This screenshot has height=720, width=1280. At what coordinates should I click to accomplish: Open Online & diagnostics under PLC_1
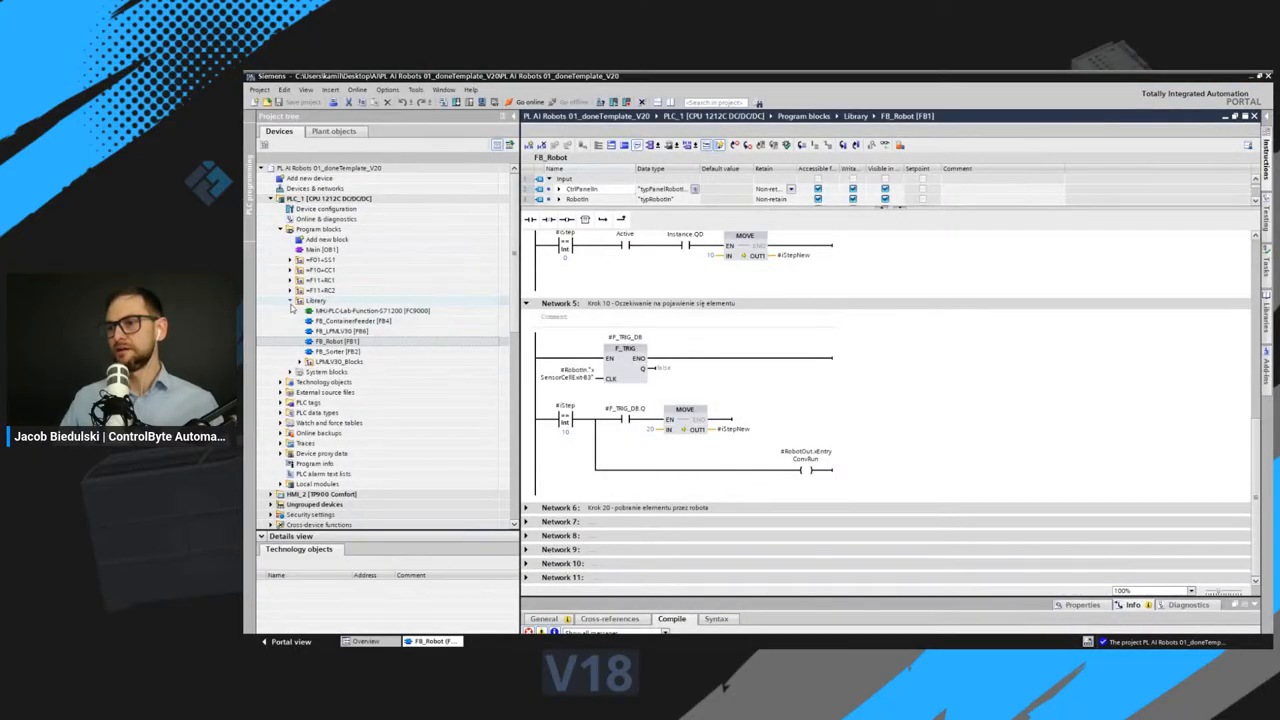pos(326,219)
